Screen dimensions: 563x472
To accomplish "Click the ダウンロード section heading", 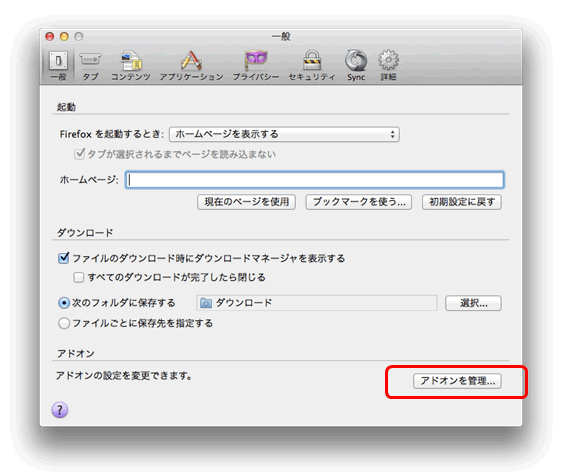I will pos(85,233).
